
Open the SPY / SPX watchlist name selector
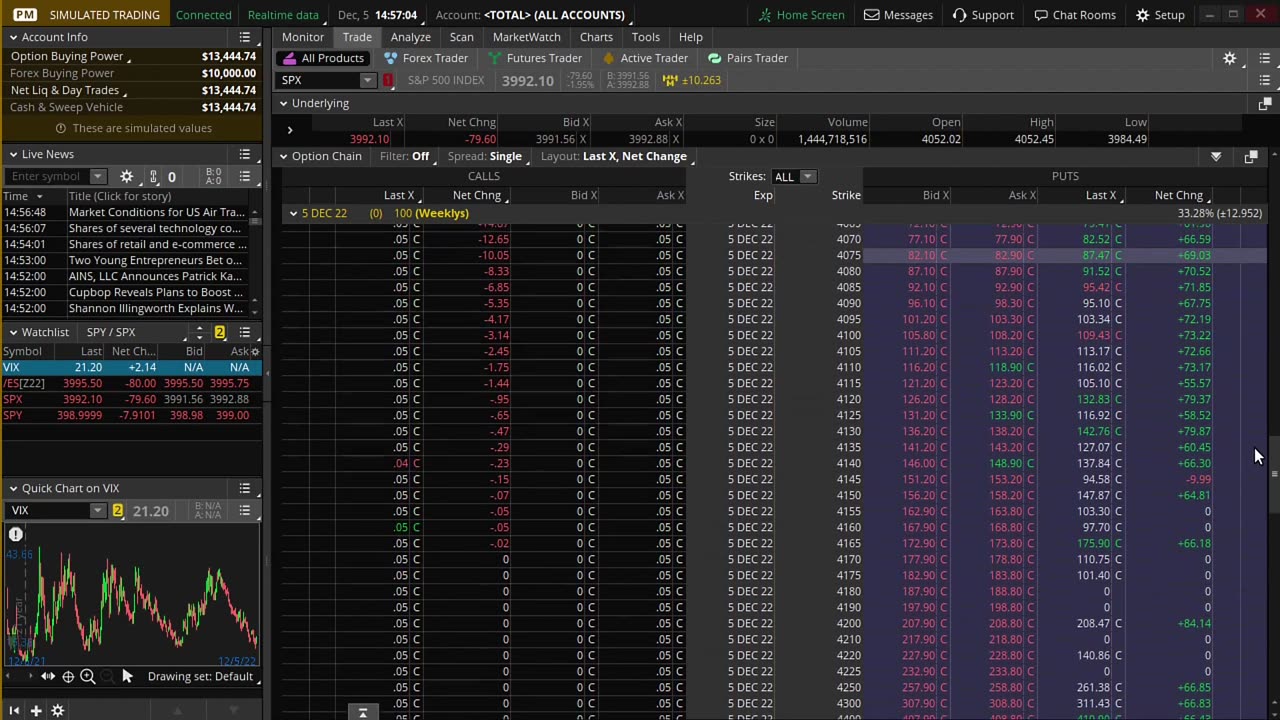111,332
